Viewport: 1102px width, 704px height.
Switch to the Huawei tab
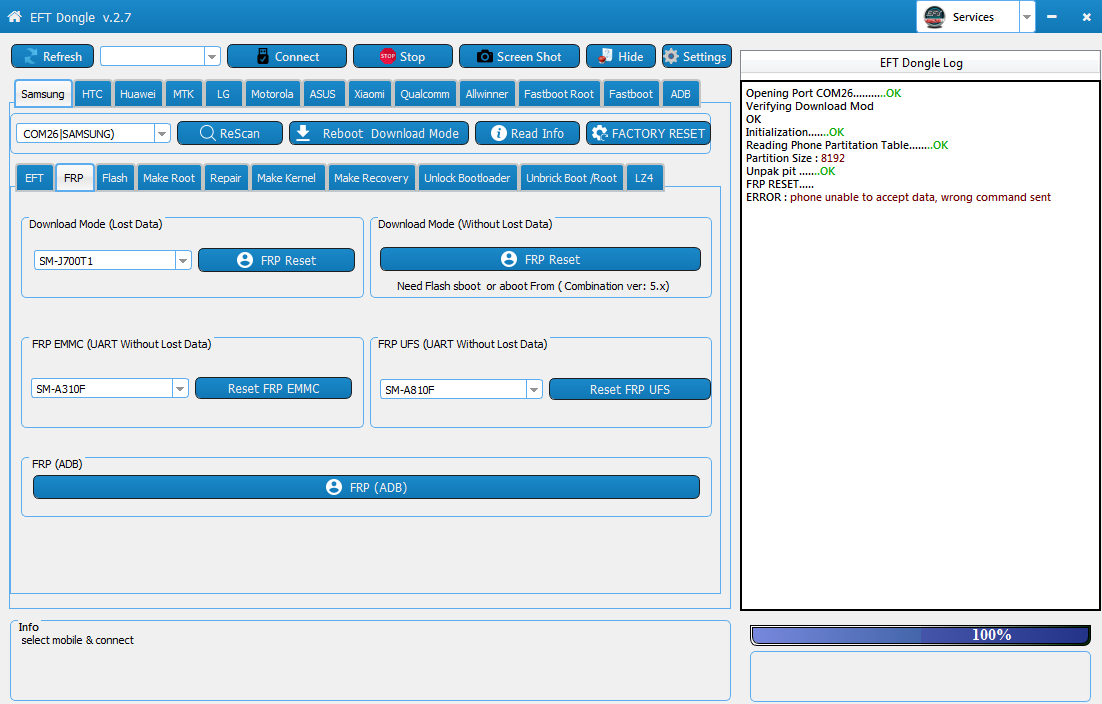[x=138, y=93]
